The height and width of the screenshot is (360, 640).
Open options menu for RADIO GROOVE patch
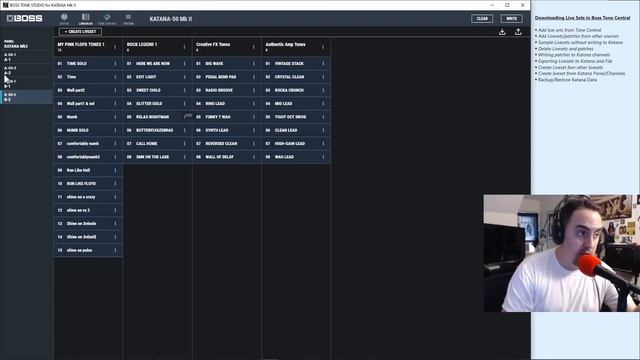coord(254,90)
